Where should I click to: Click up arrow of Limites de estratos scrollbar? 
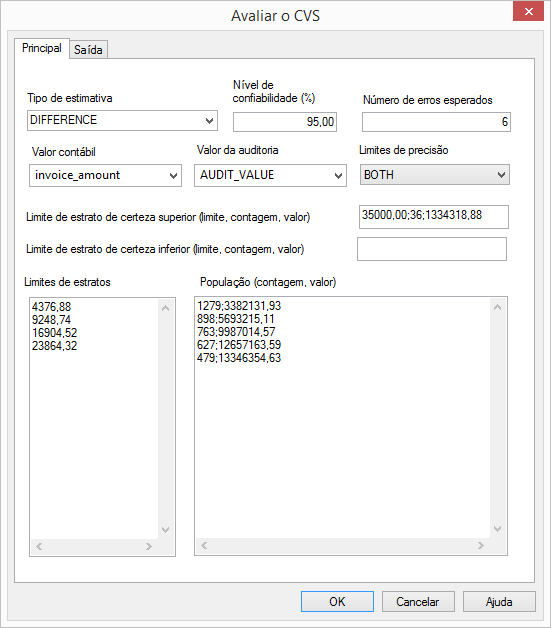[x=165, y=308]
